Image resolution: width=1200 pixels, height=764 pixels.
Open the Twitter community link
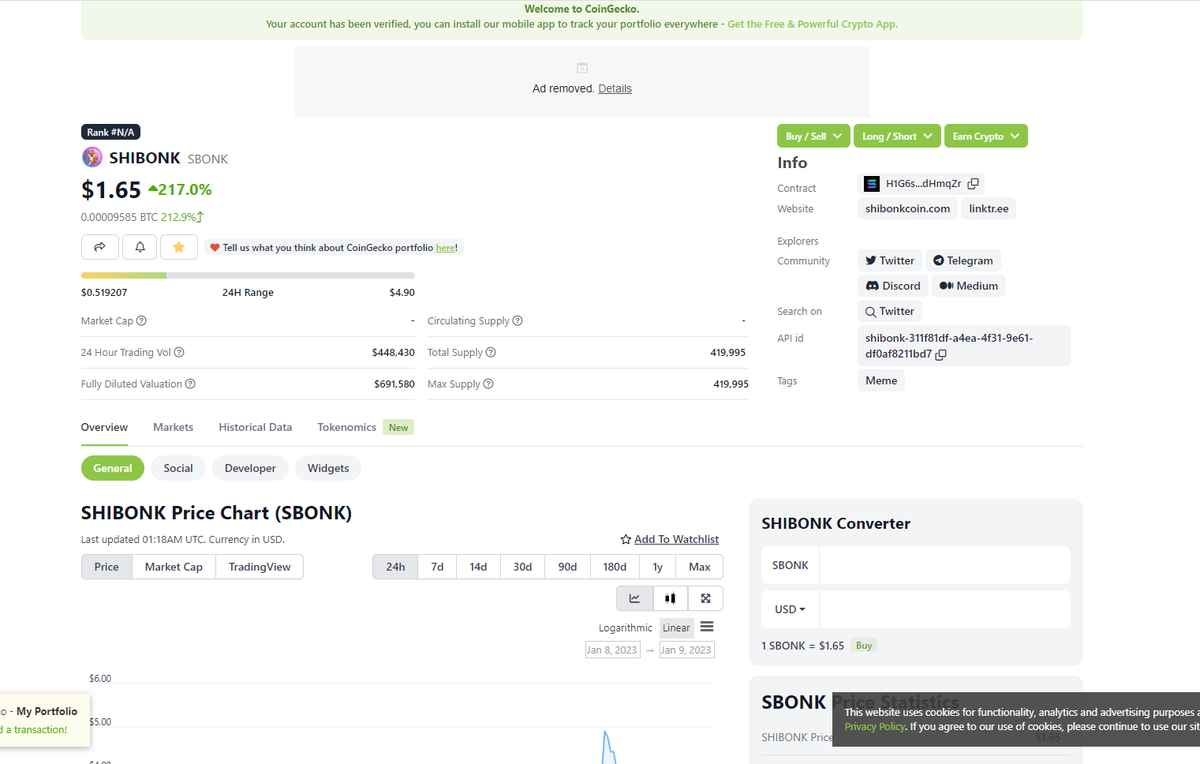[890, 261]
